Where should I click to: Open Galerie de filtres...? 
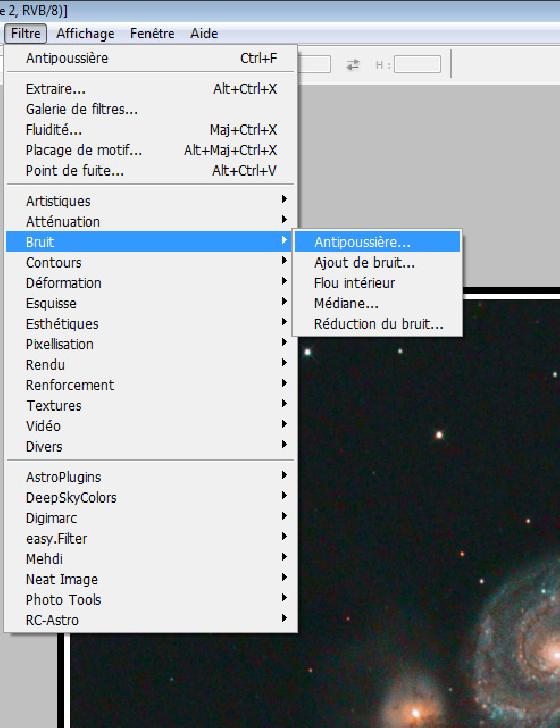tap(151, 109)
